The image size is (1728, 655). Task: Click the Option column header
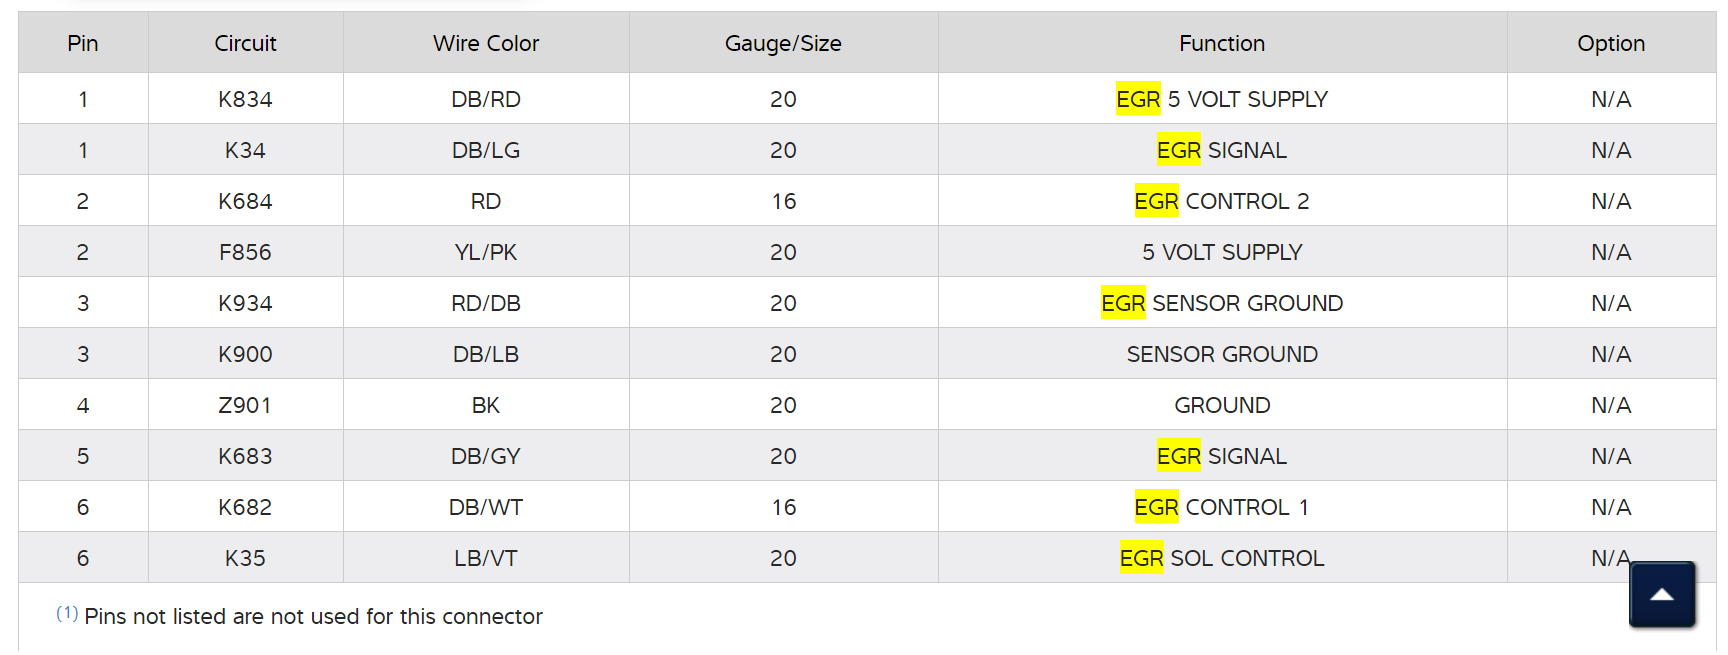(1610, 43)
